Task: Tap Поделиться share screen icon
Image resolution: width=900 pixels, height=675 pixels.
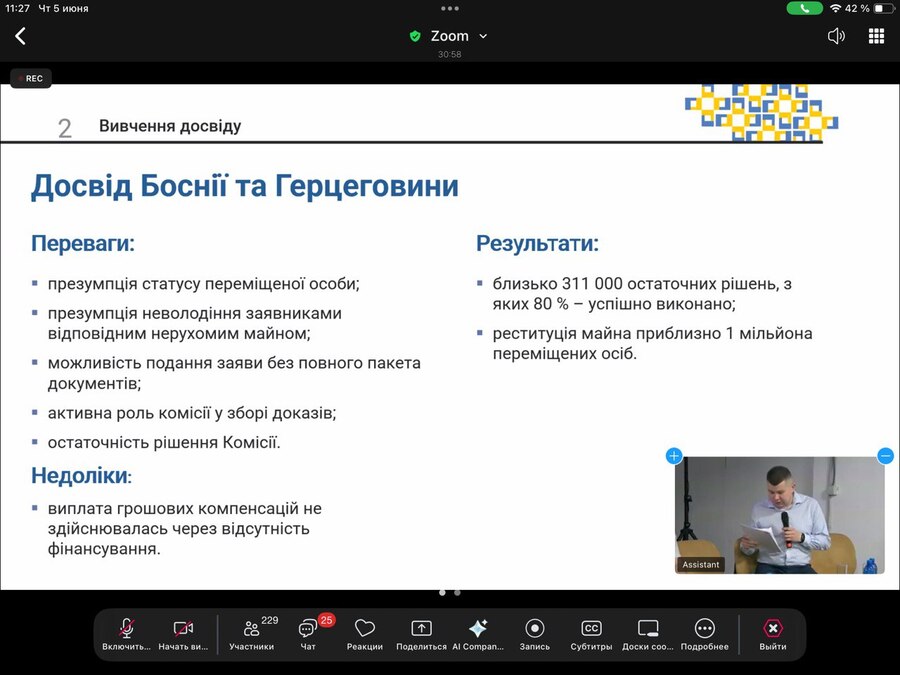Action: point(421,634)
